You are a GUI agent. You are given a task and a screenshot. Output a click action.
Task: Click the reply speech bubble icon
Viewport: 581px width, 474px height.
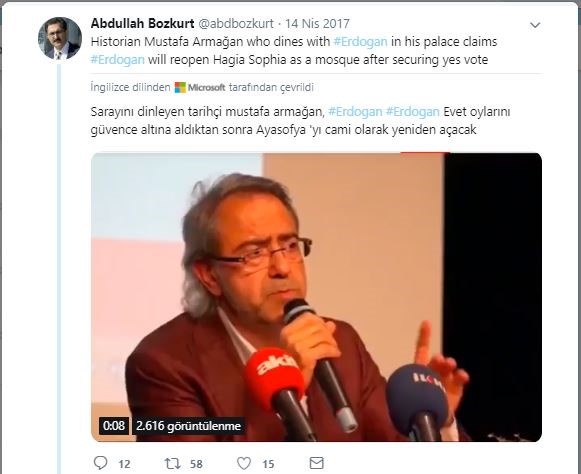pyautogui.click(x=100, y=463)
